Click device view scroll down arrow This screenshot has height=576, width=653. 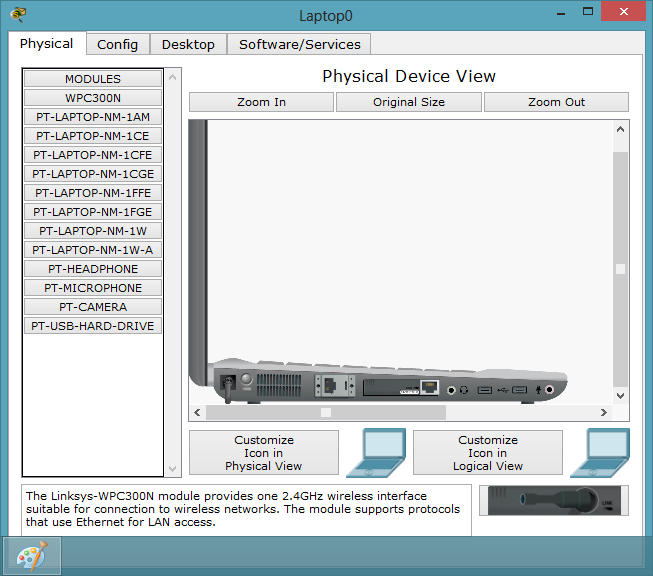click(620, 396)
